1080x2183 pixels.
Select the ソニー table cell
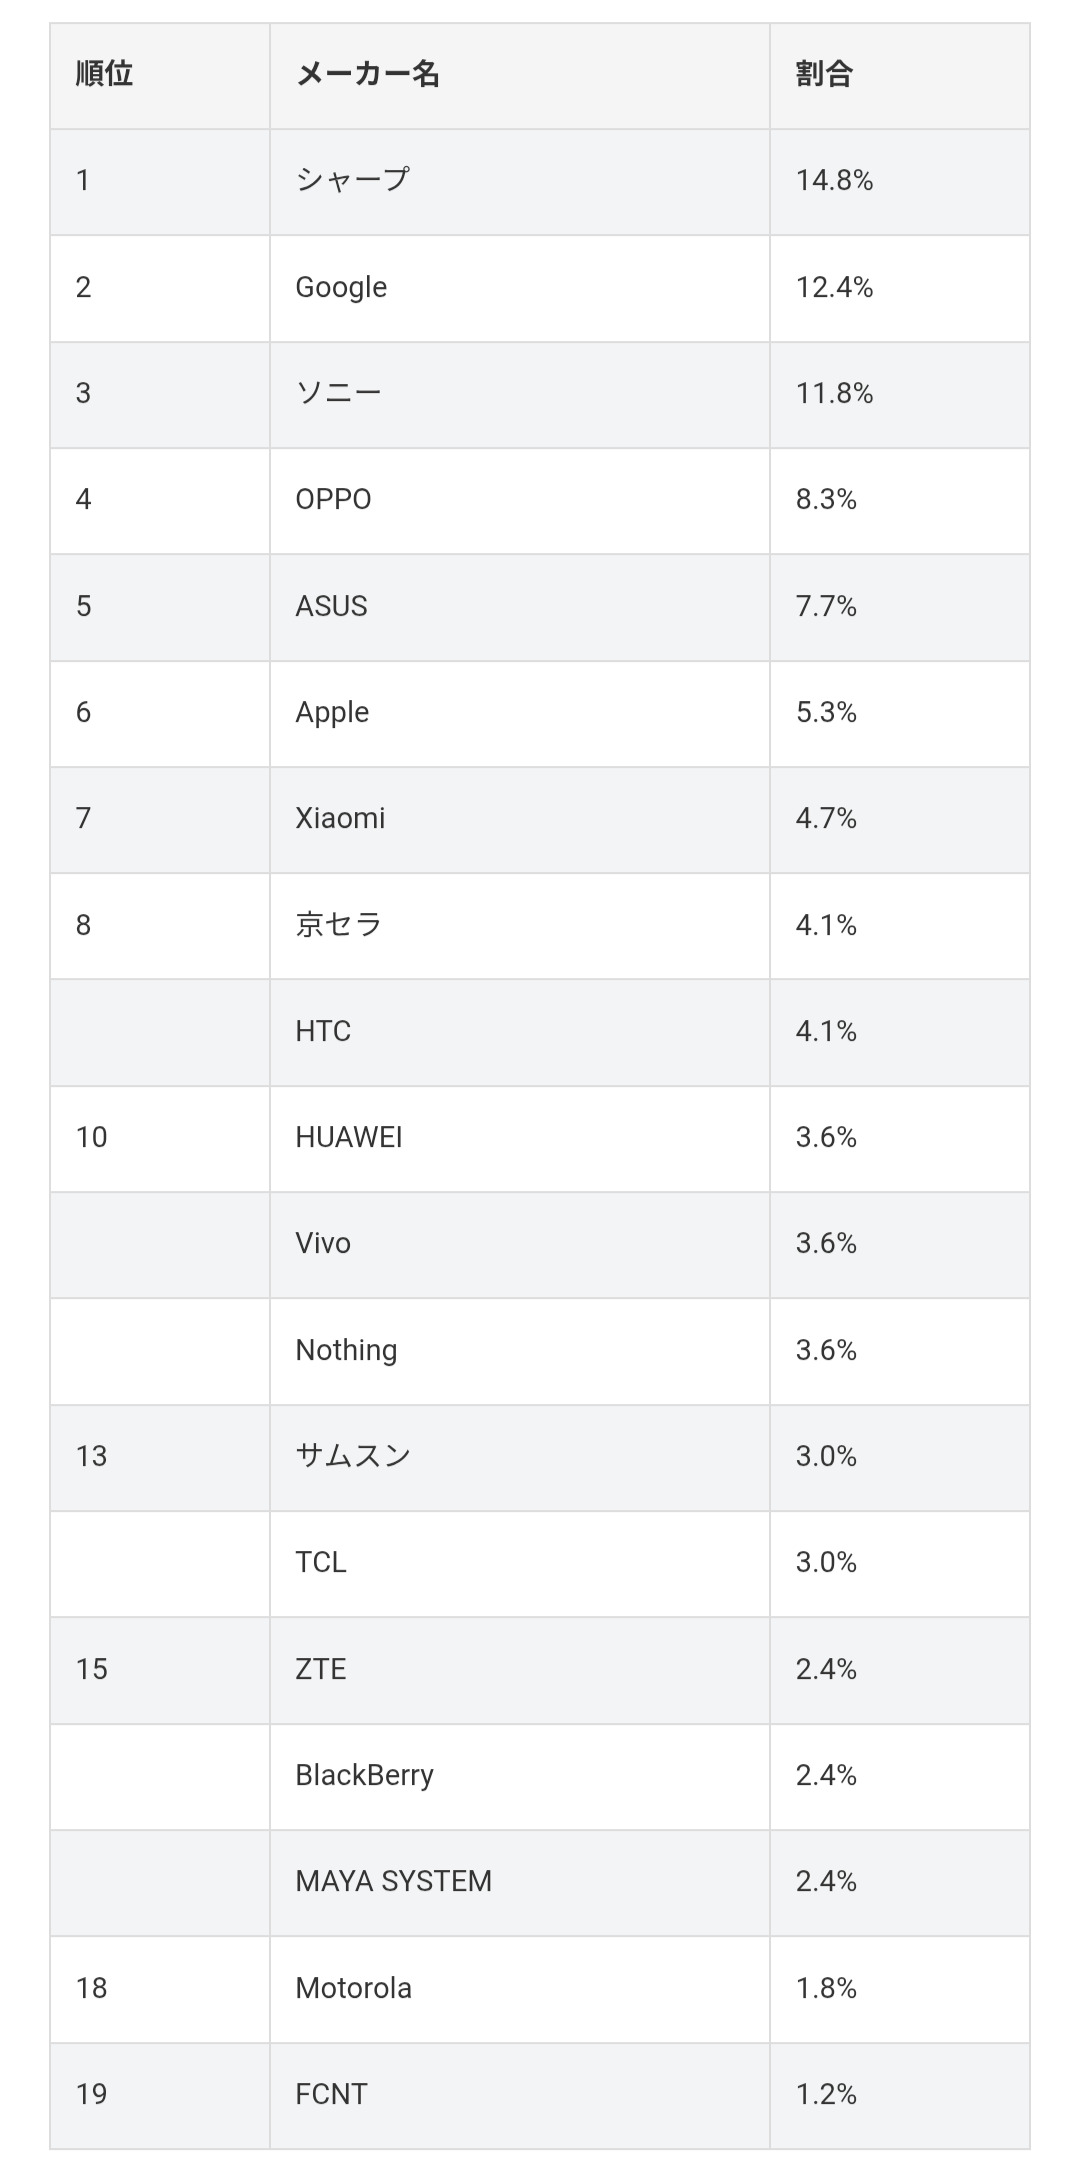coord(338,393)
